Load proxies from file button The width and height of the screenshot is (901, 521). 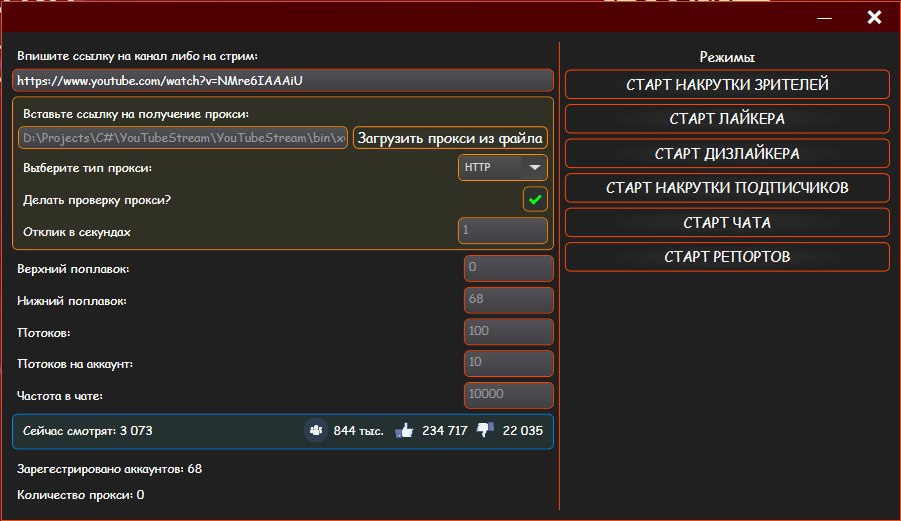(x=450, y=138)
